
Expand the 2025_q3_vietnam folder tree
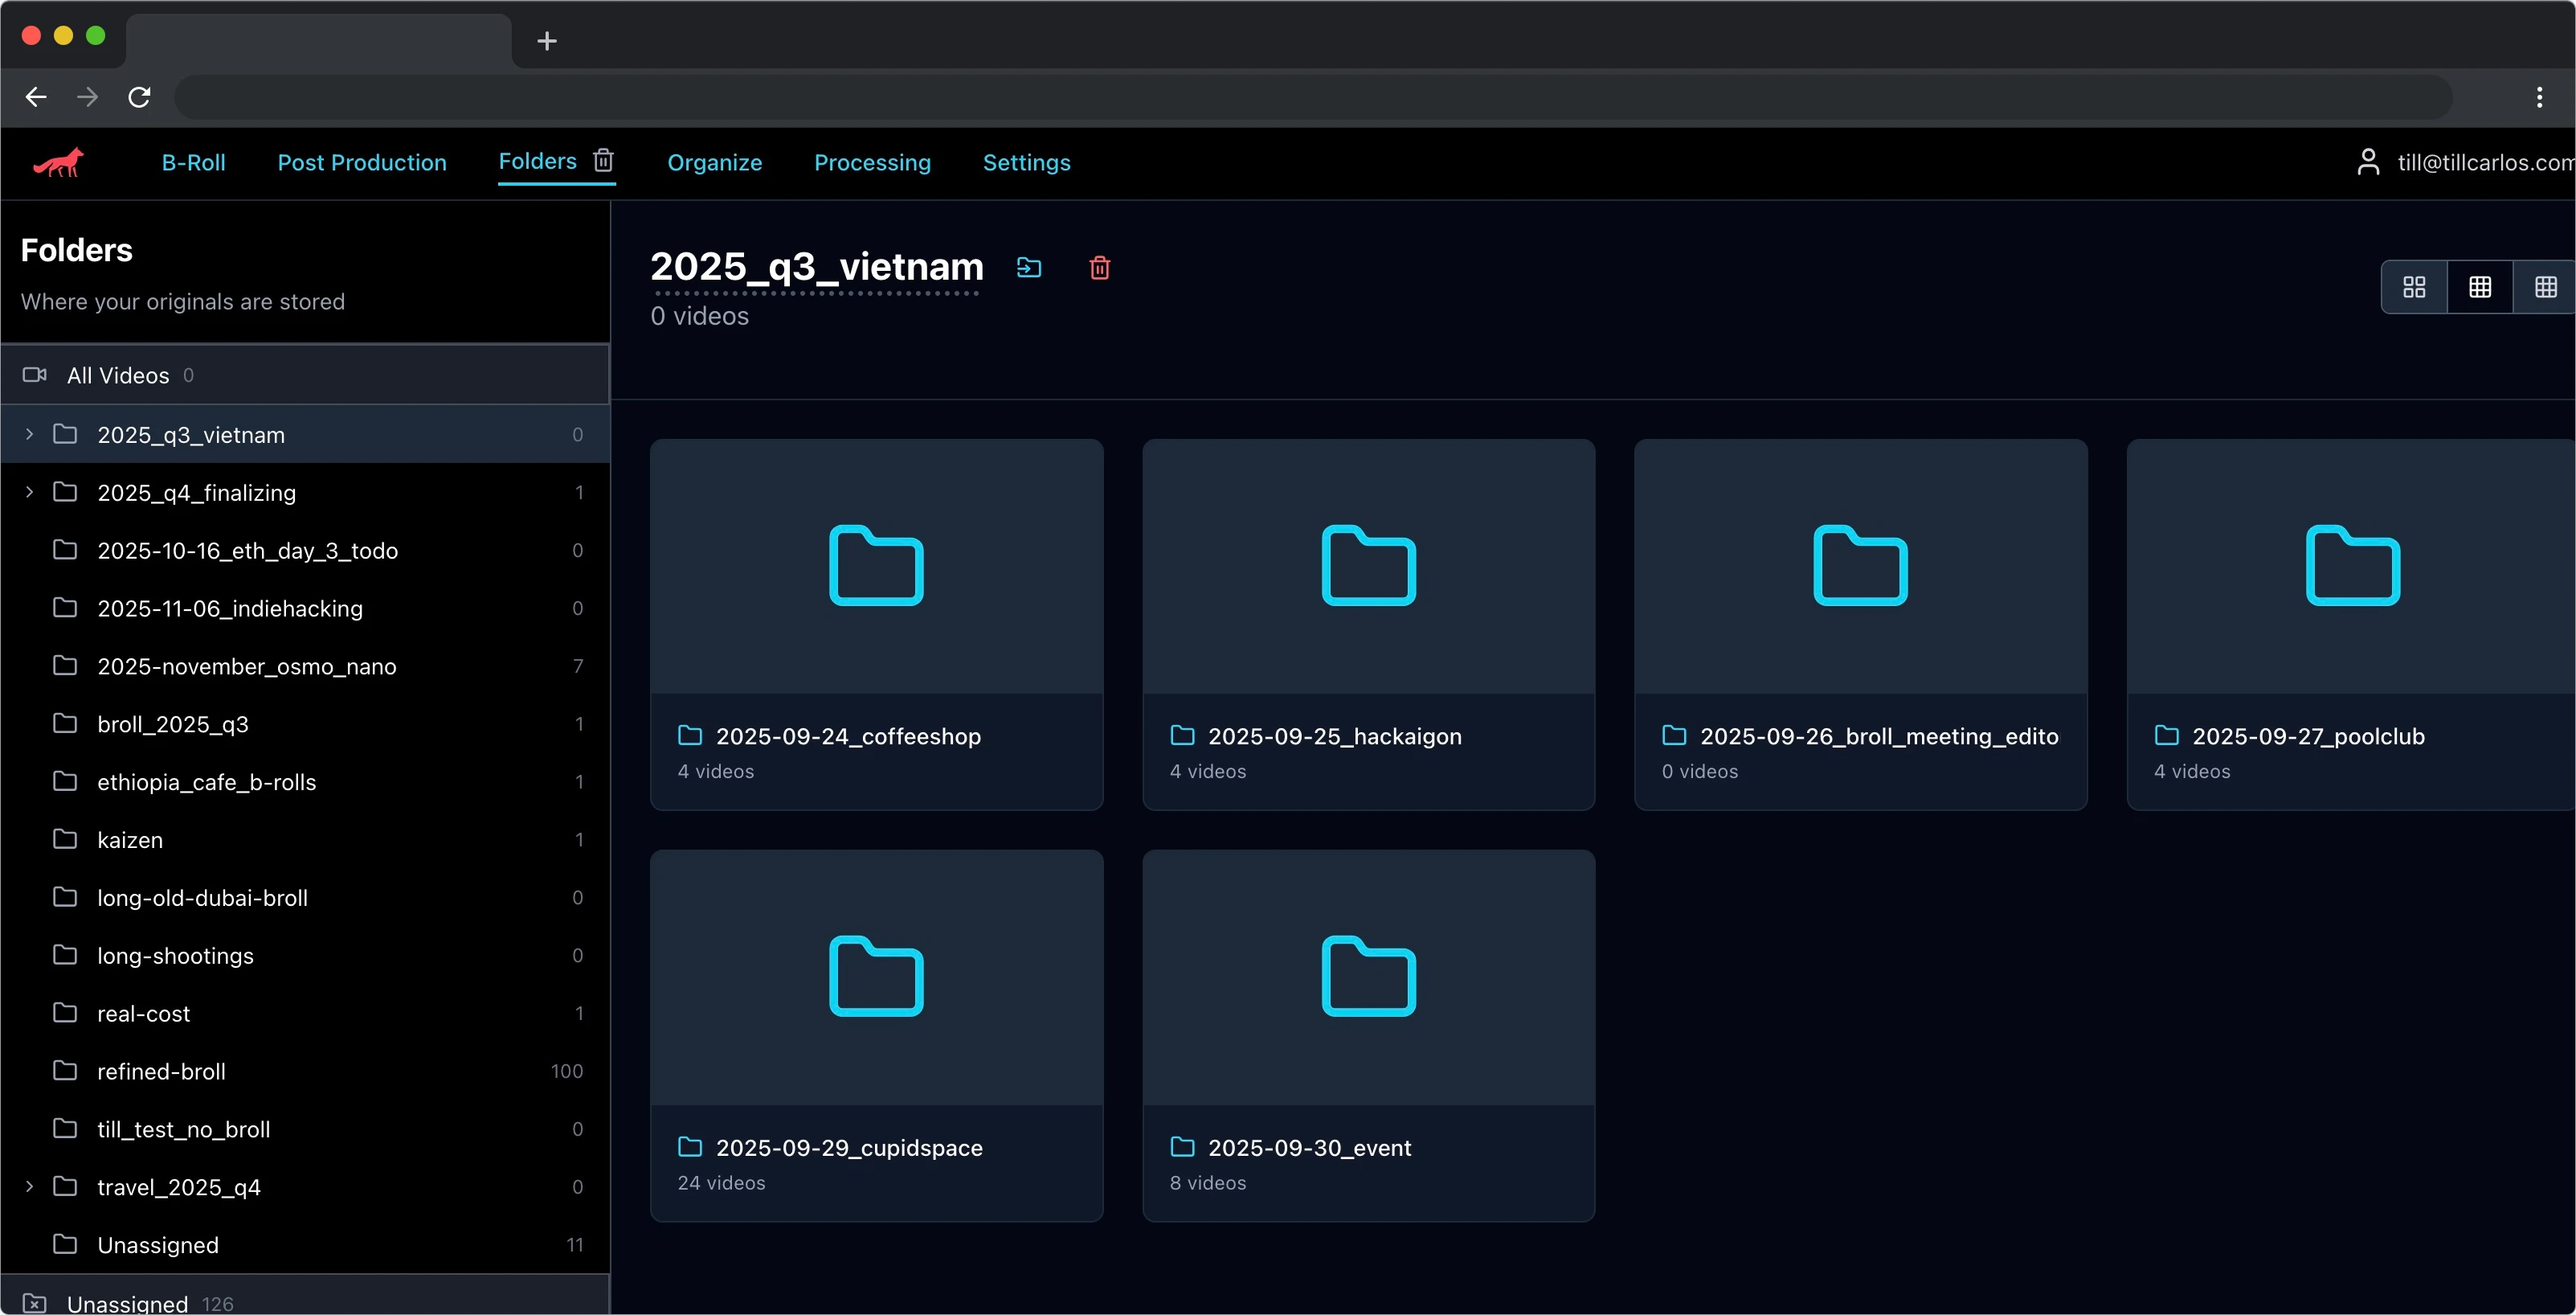pyautogui.click(x=28, y=434)
